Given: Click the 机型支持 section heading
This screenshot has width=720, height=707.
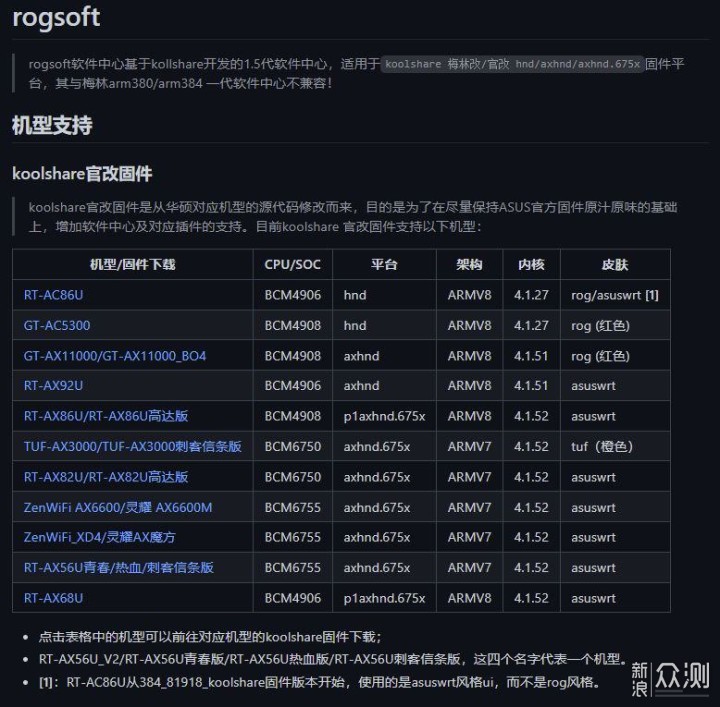Looking at the screenshot, I should [x=52, y=125].
